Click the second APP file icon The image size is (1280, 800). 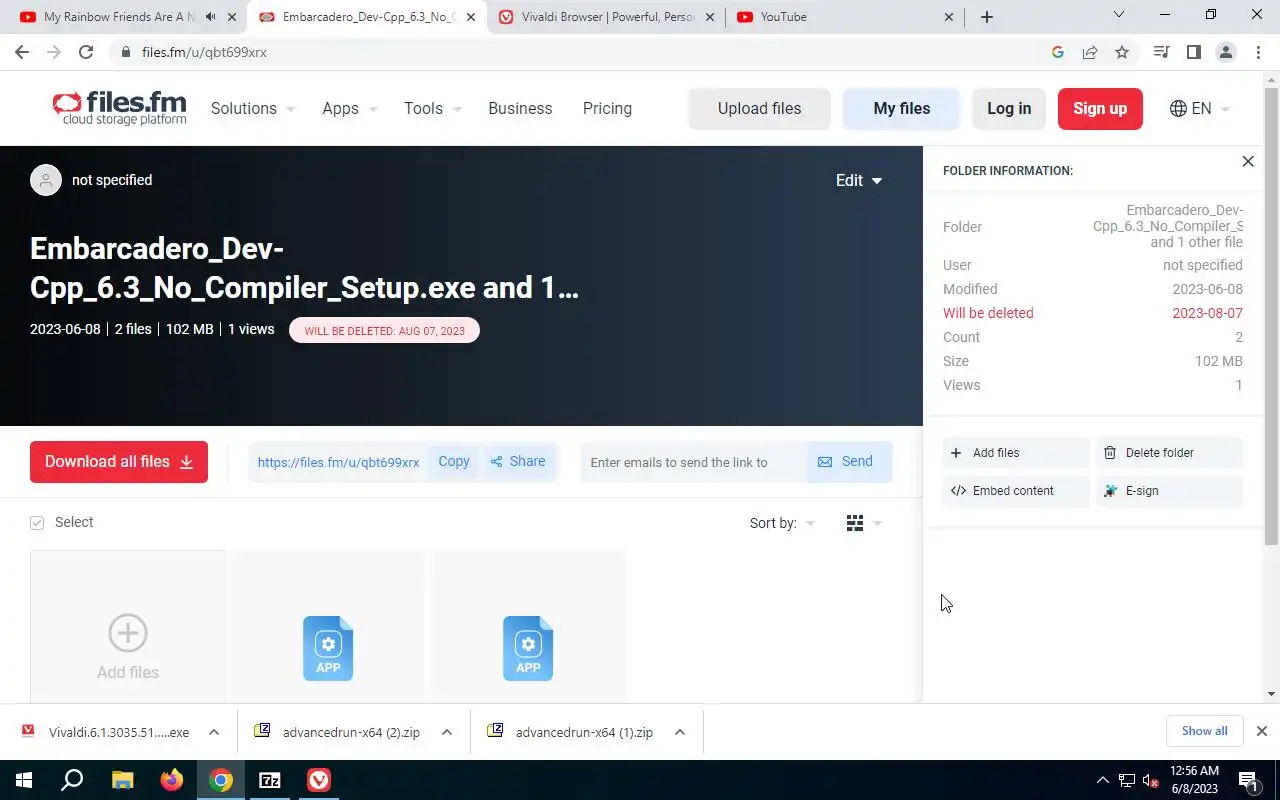(x=528, y=648)
